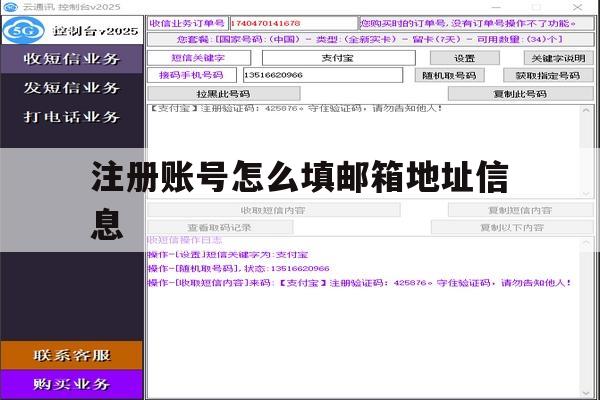Focus the 收信业务订单号 input field
Screen dimensions: 600x400
(293, 23)
